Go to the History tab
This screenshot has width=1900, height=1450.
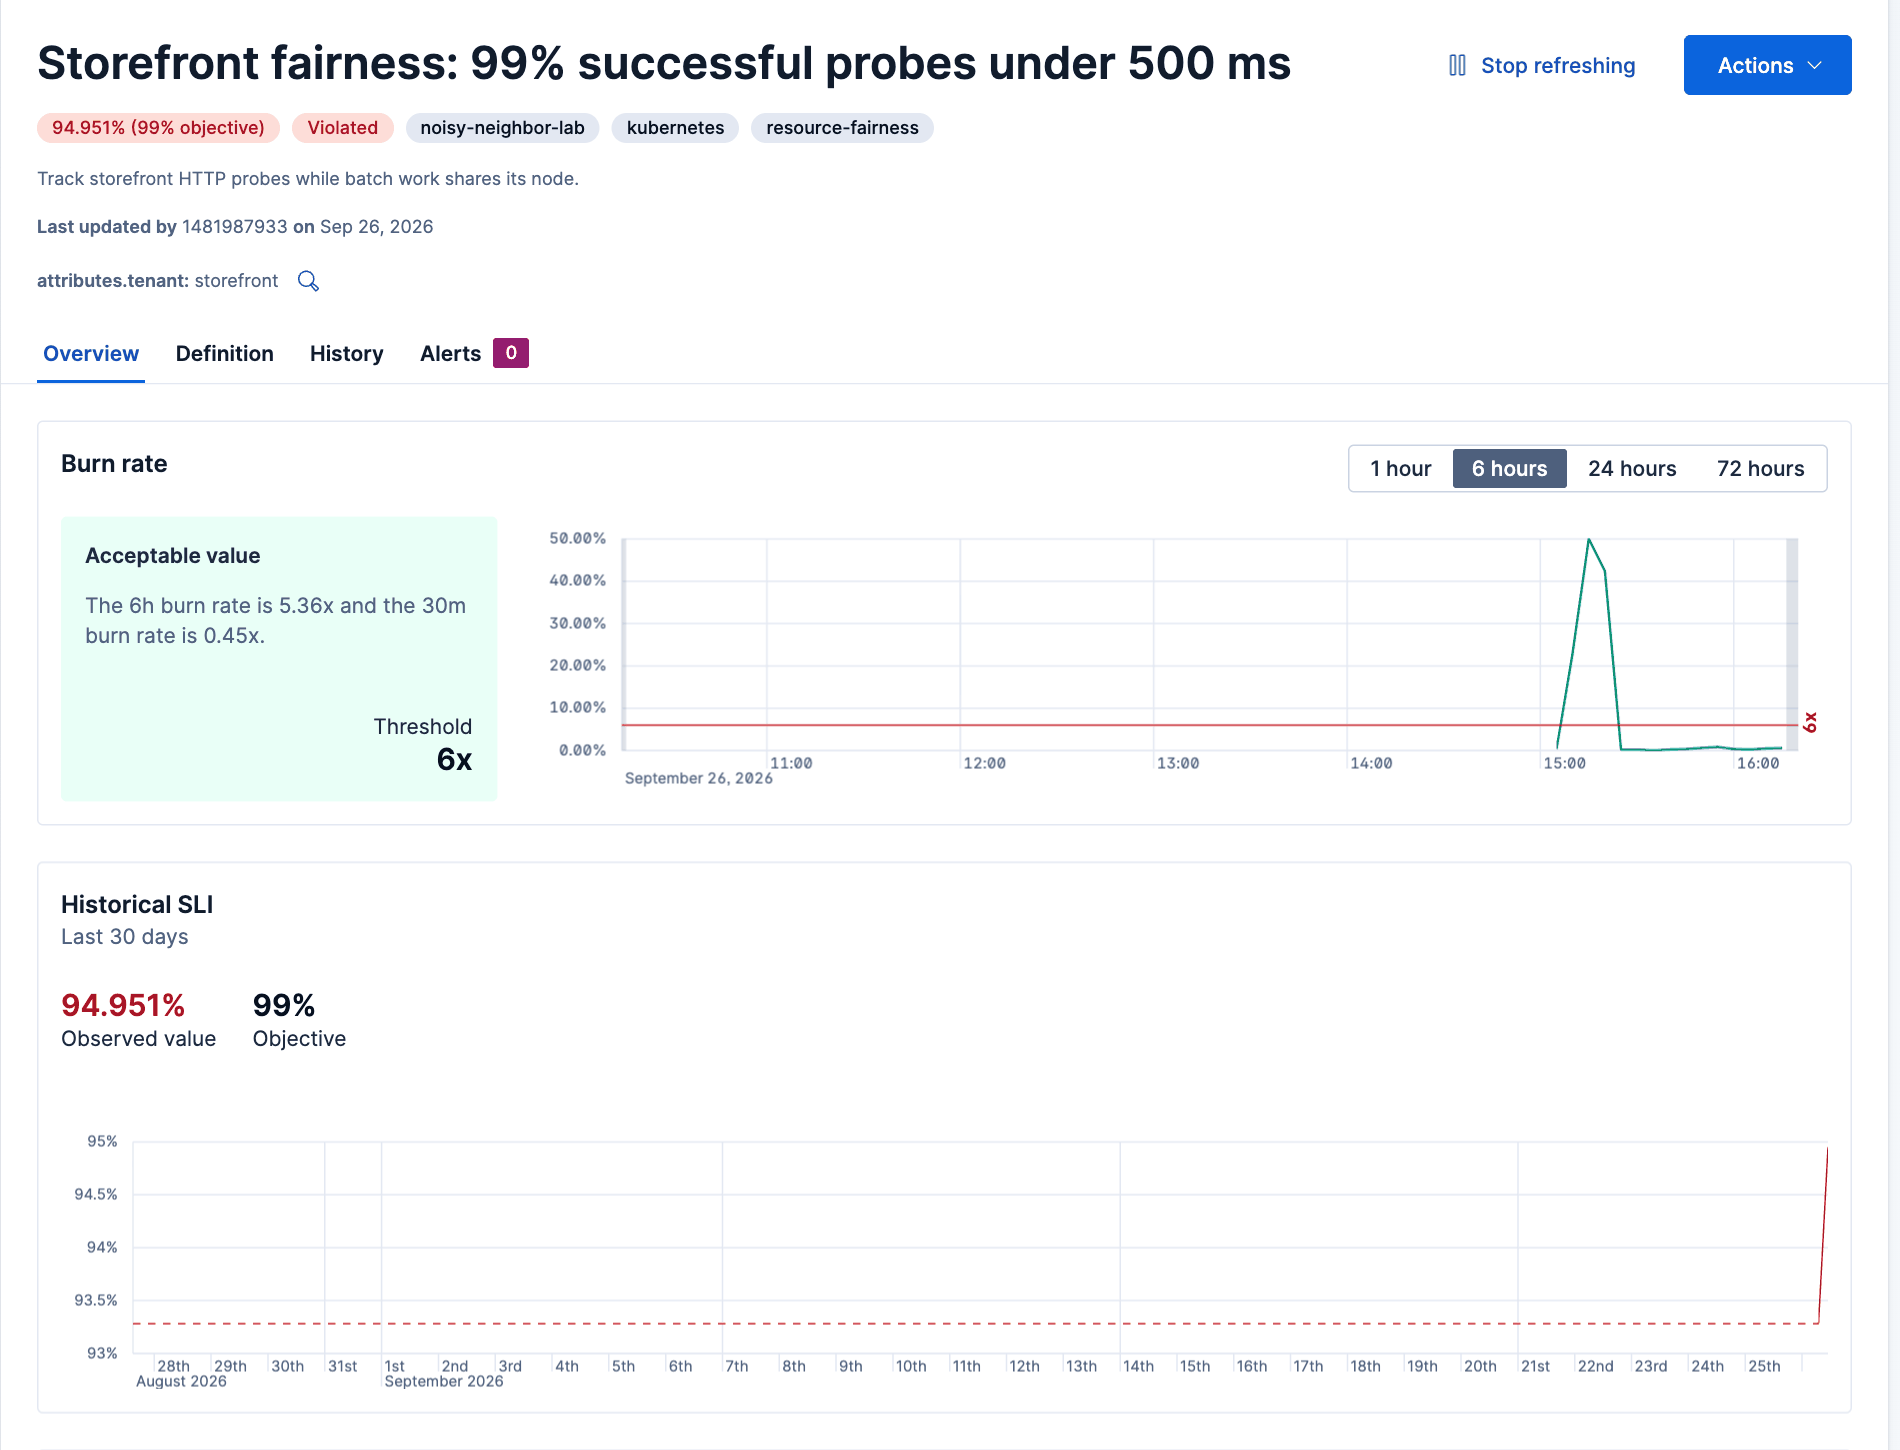click(x=346, y=354)
